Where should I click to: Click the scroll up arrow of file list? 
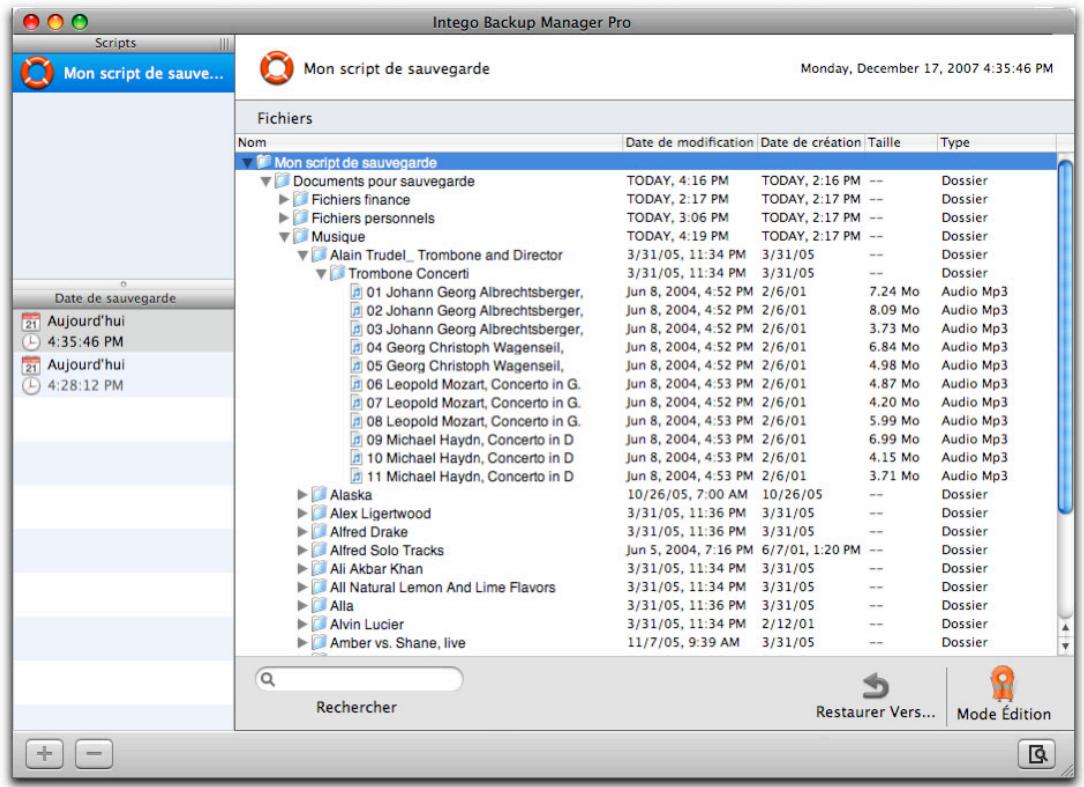[1065, 627]
